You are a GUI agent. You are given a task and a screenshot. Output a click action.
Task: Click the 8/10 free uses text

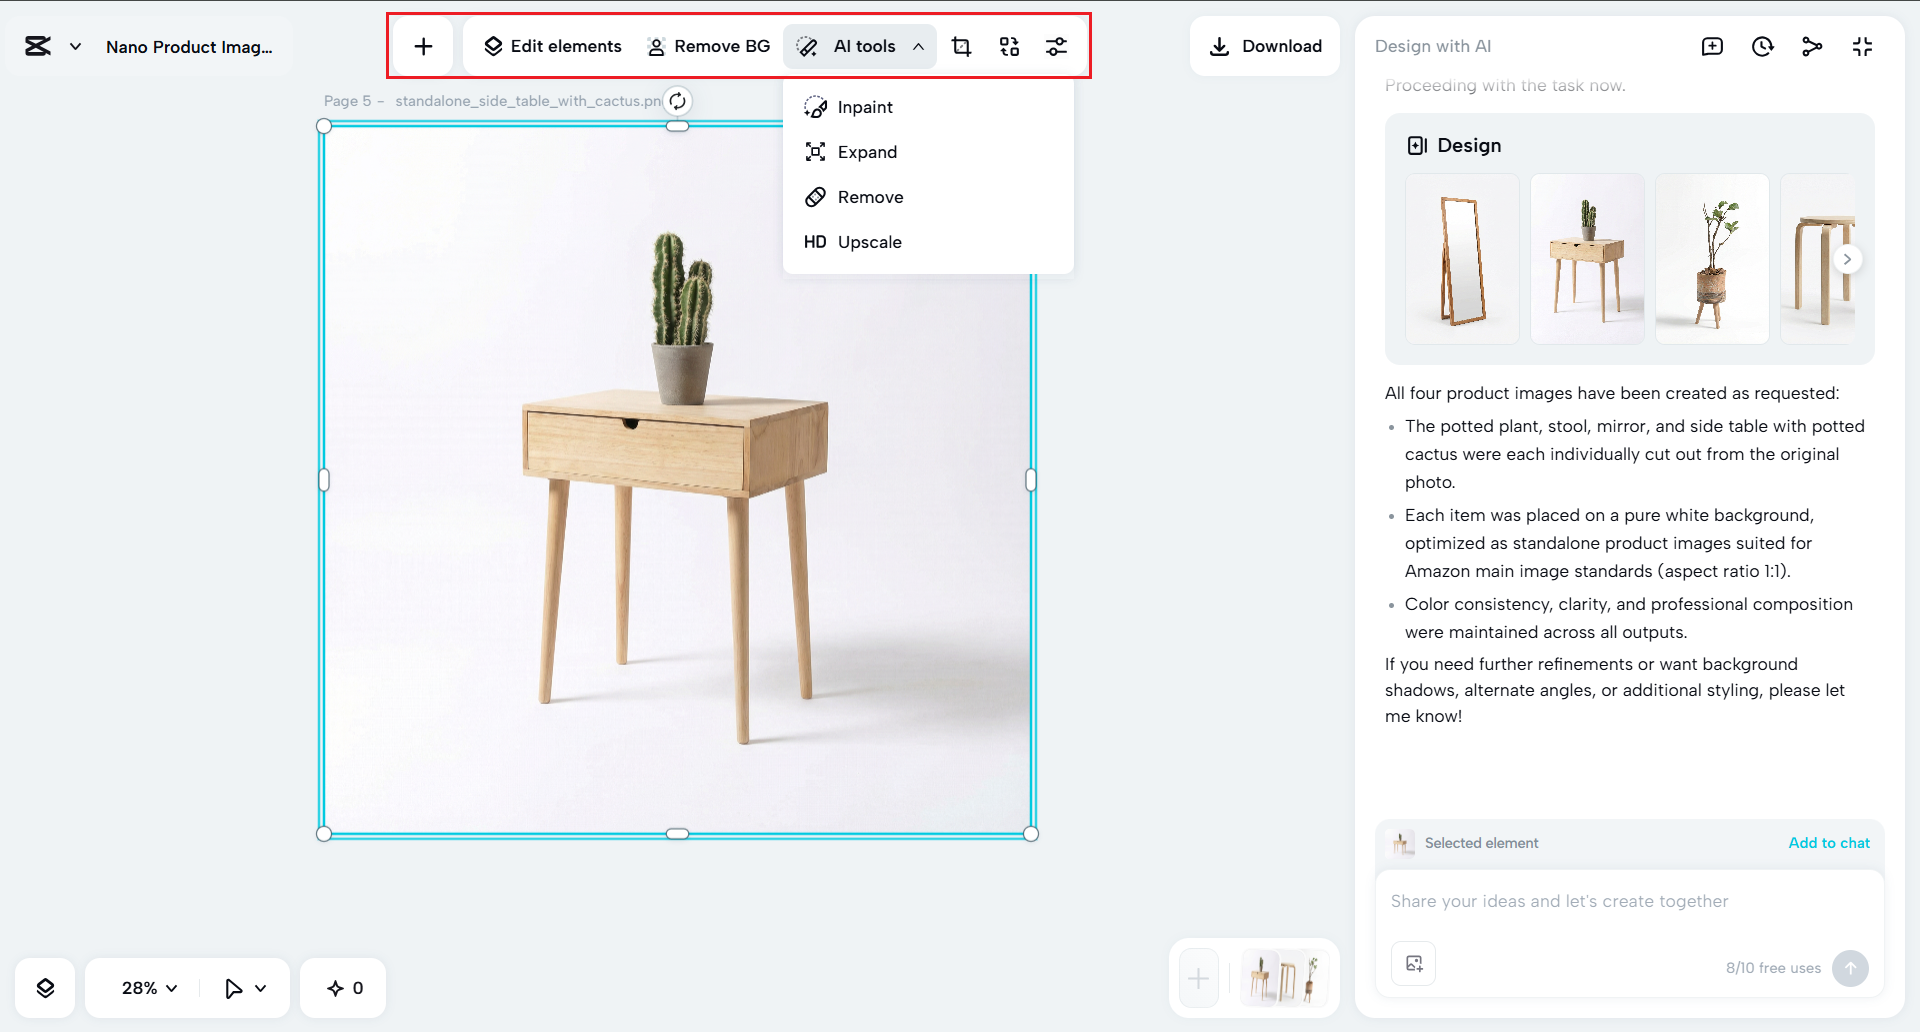pos(1773,968)
